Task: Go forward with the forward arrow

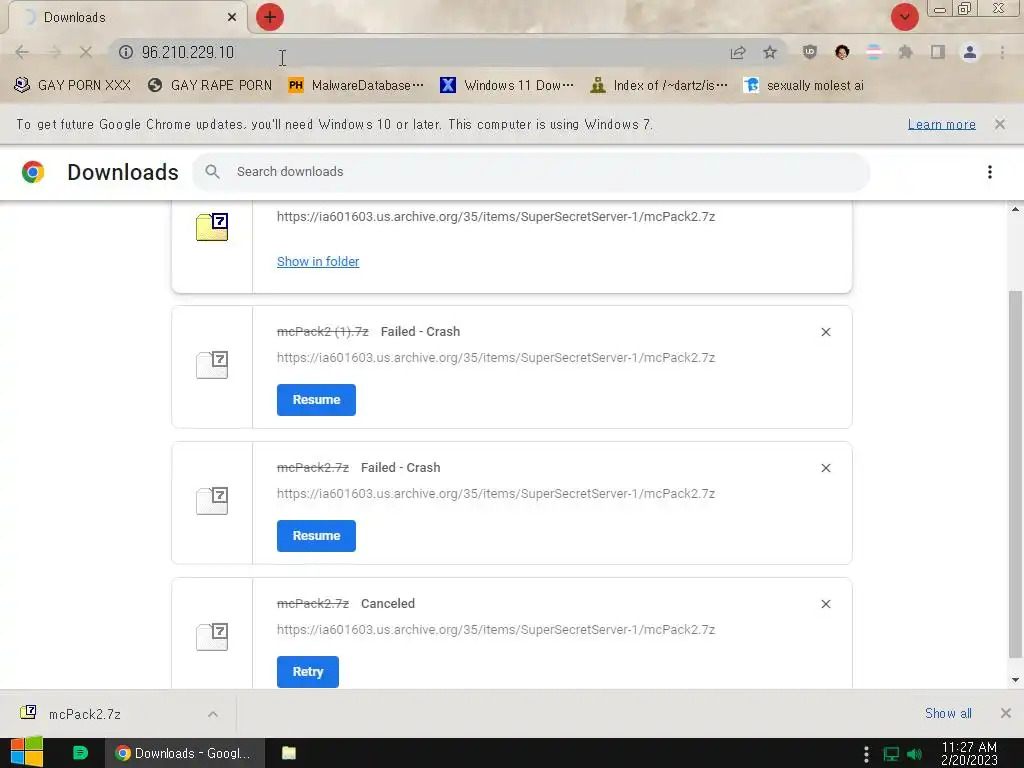Action: click(54, 52)
